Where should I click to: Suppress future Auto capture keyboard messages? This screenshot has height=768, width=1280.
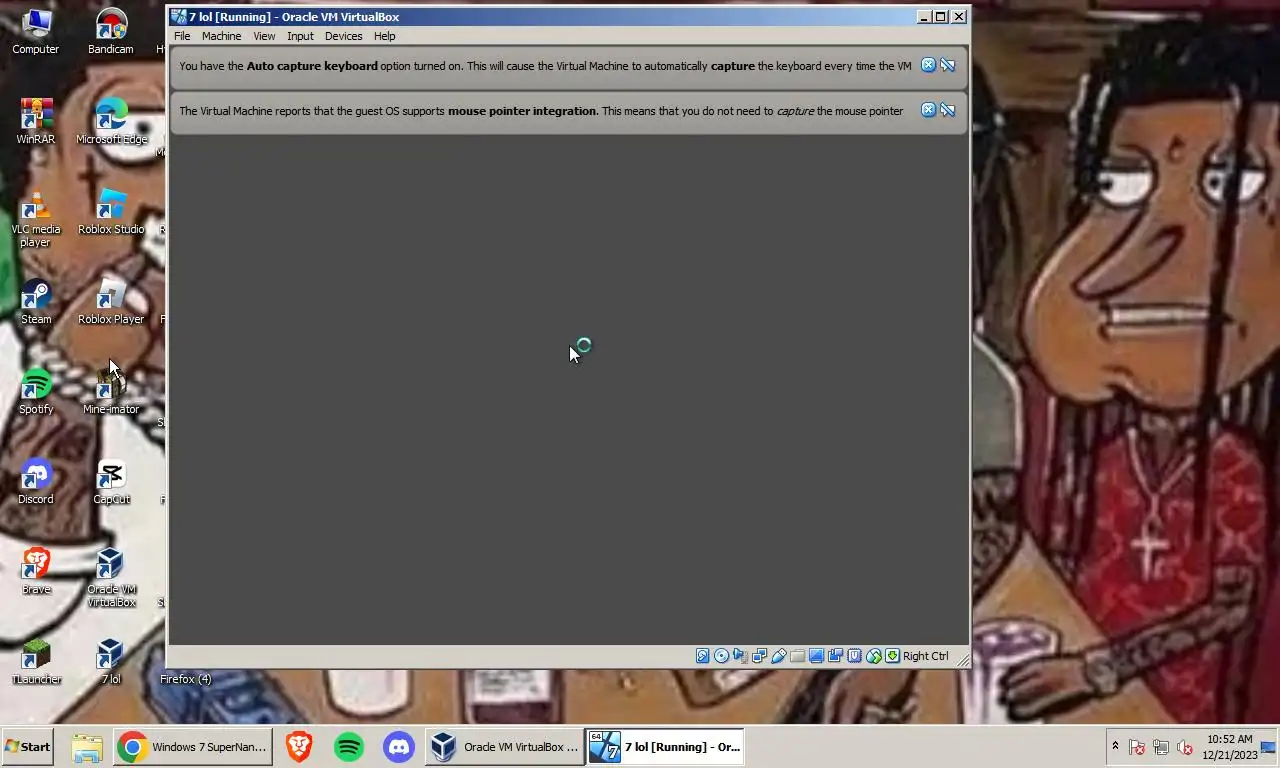[x=947, y=65]
